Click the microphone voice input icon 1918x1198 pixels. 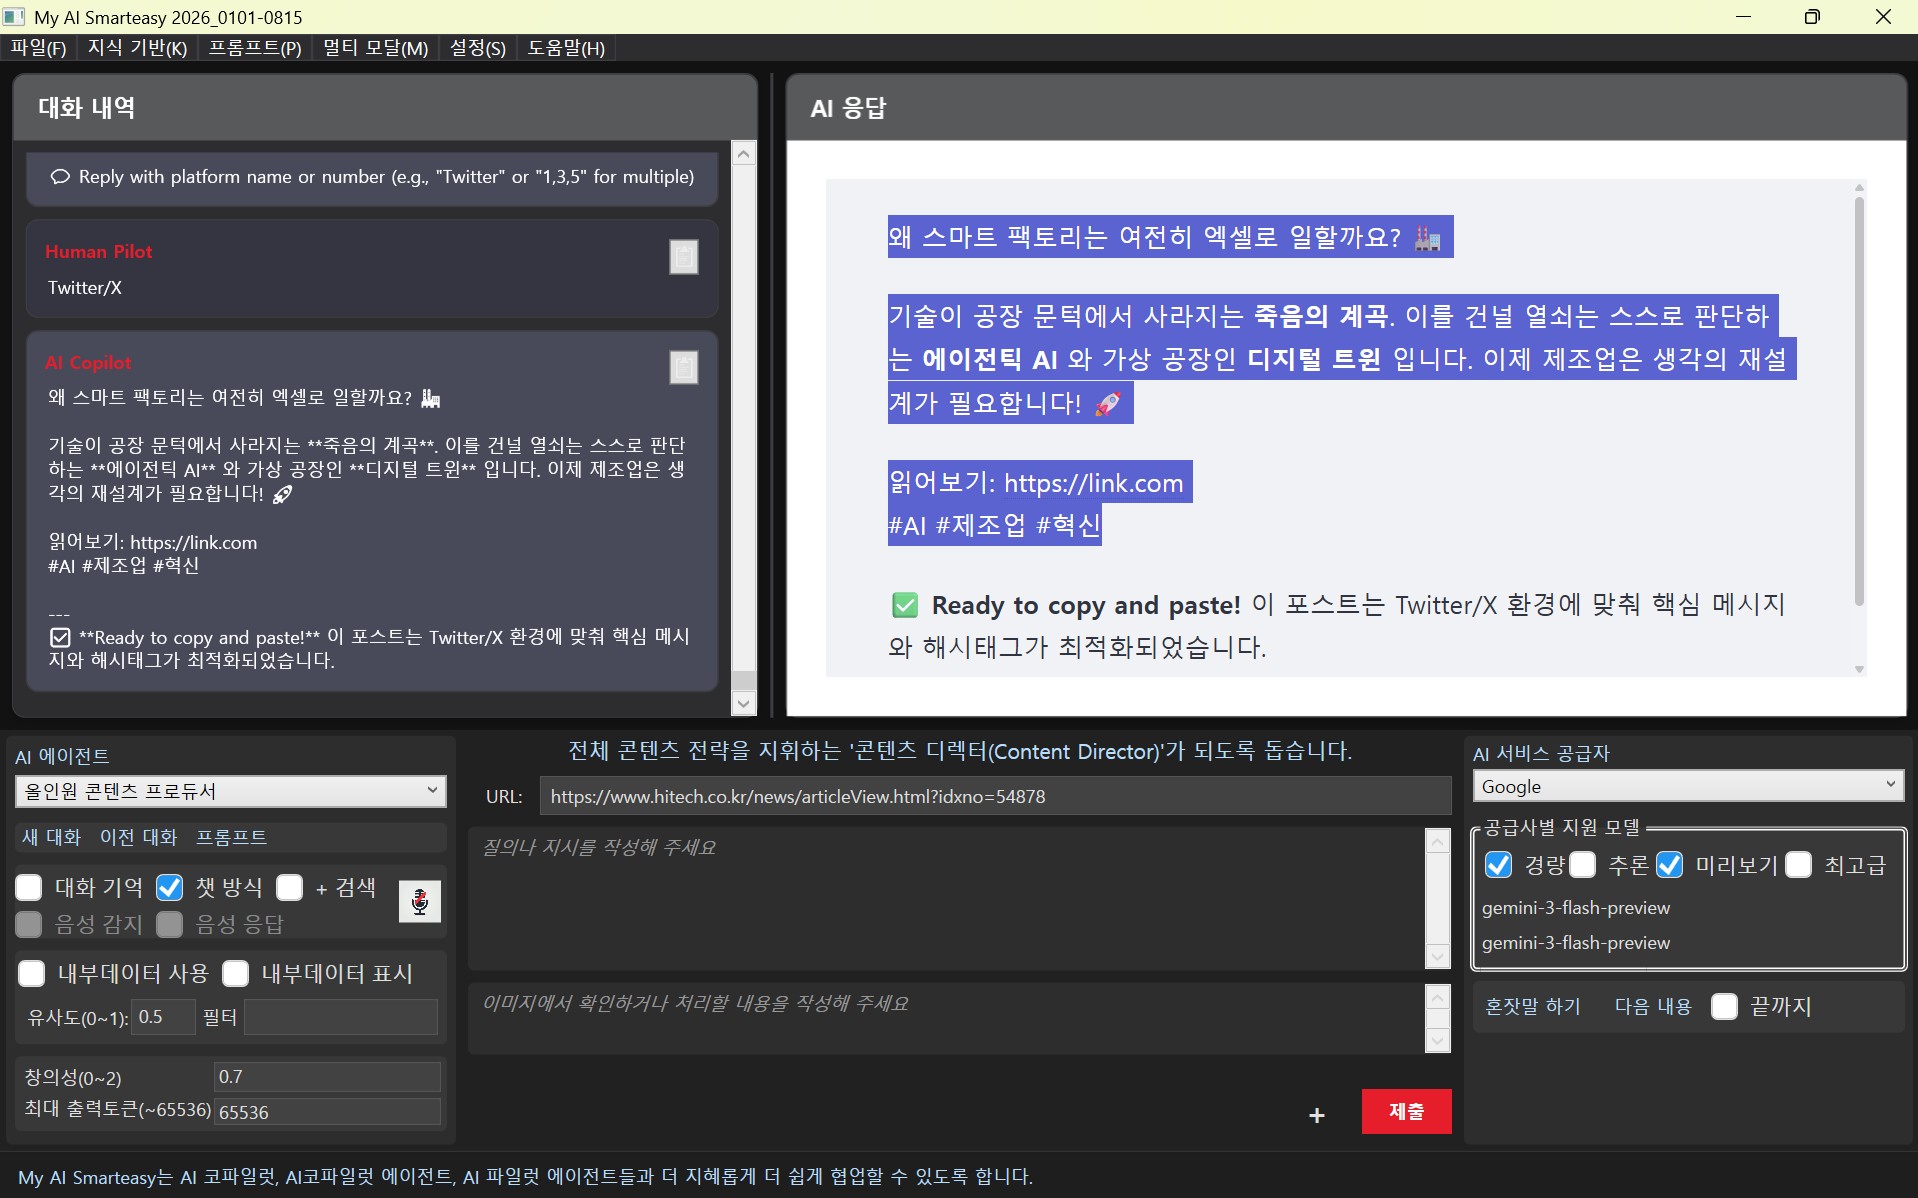(419, 901)
